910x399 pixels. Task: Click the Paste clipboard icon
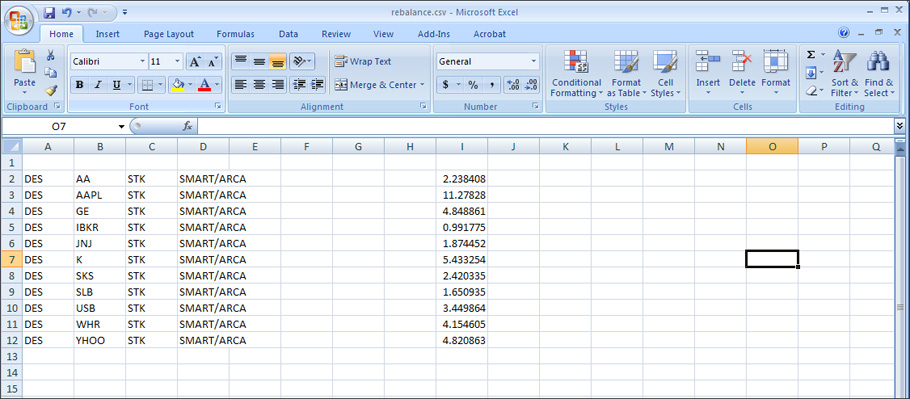(x=24, y=61)
